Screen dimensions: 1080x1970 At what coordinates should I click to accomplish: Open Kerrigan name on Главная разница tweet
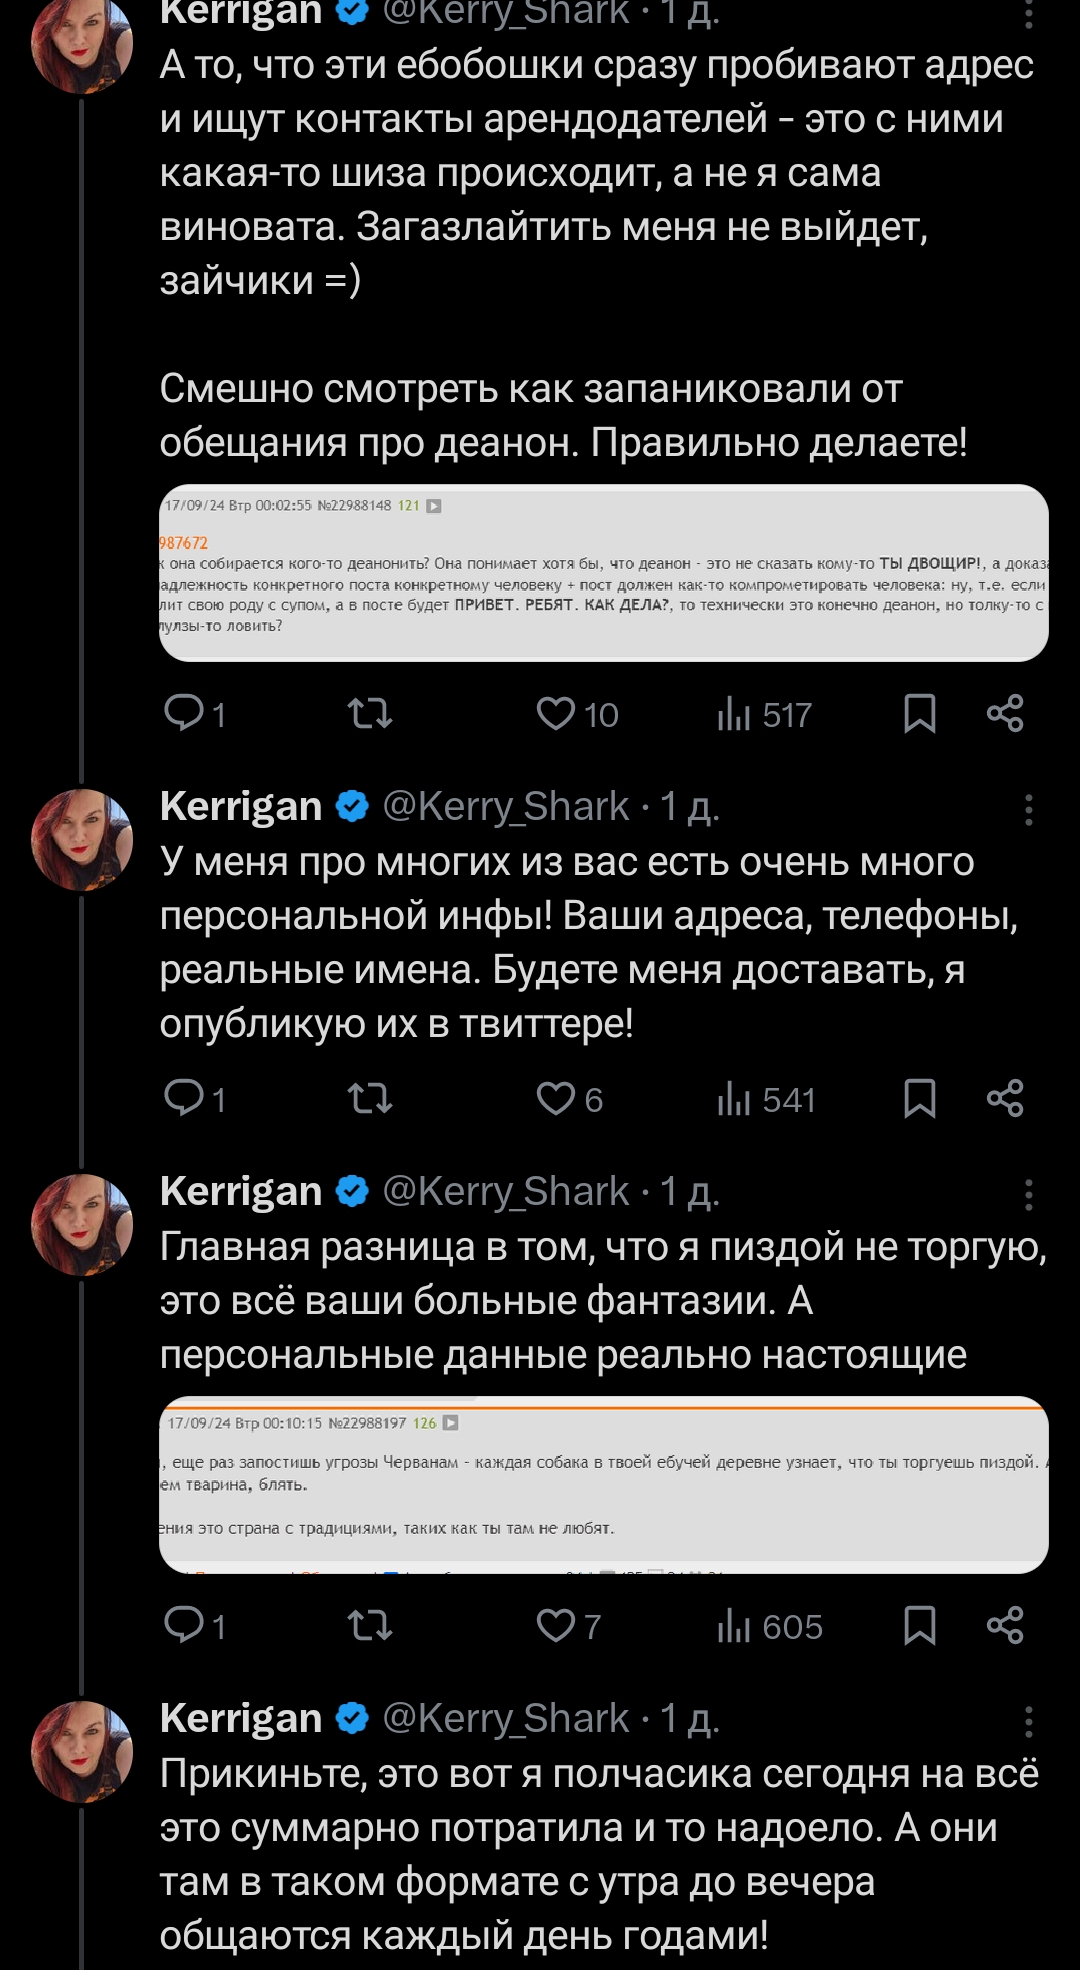click(241, 1191)
